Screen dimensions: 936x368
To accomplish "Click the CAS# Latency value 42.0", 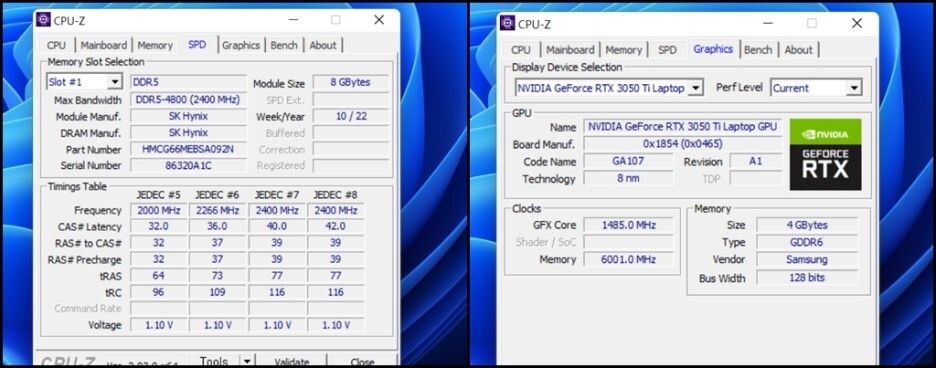I will pos(335,226).
